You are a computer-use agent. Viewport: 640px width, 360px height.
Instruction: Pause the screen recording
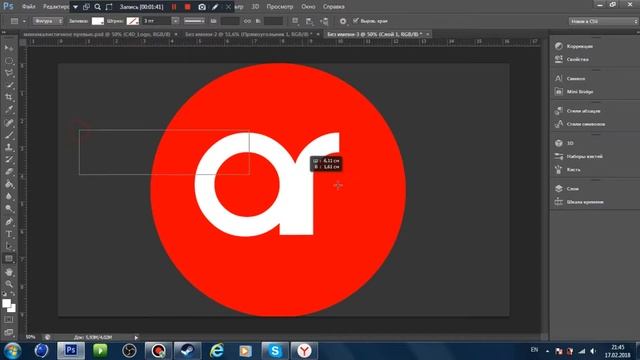coord(174,7)
